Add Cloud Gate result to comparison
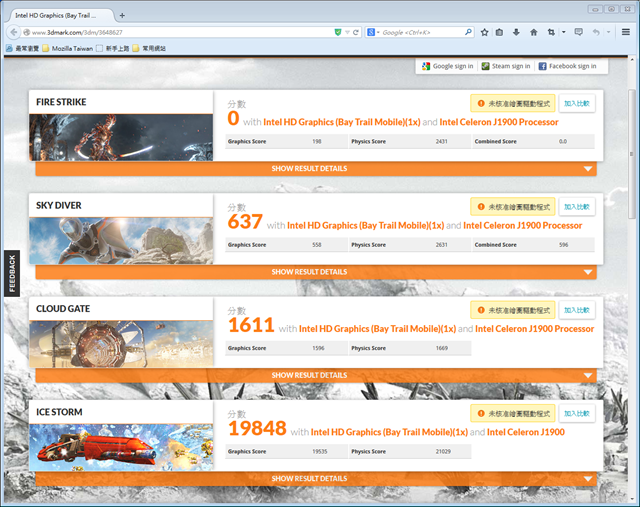The height and width of the screenshot is (507, 640). point(577,310)
